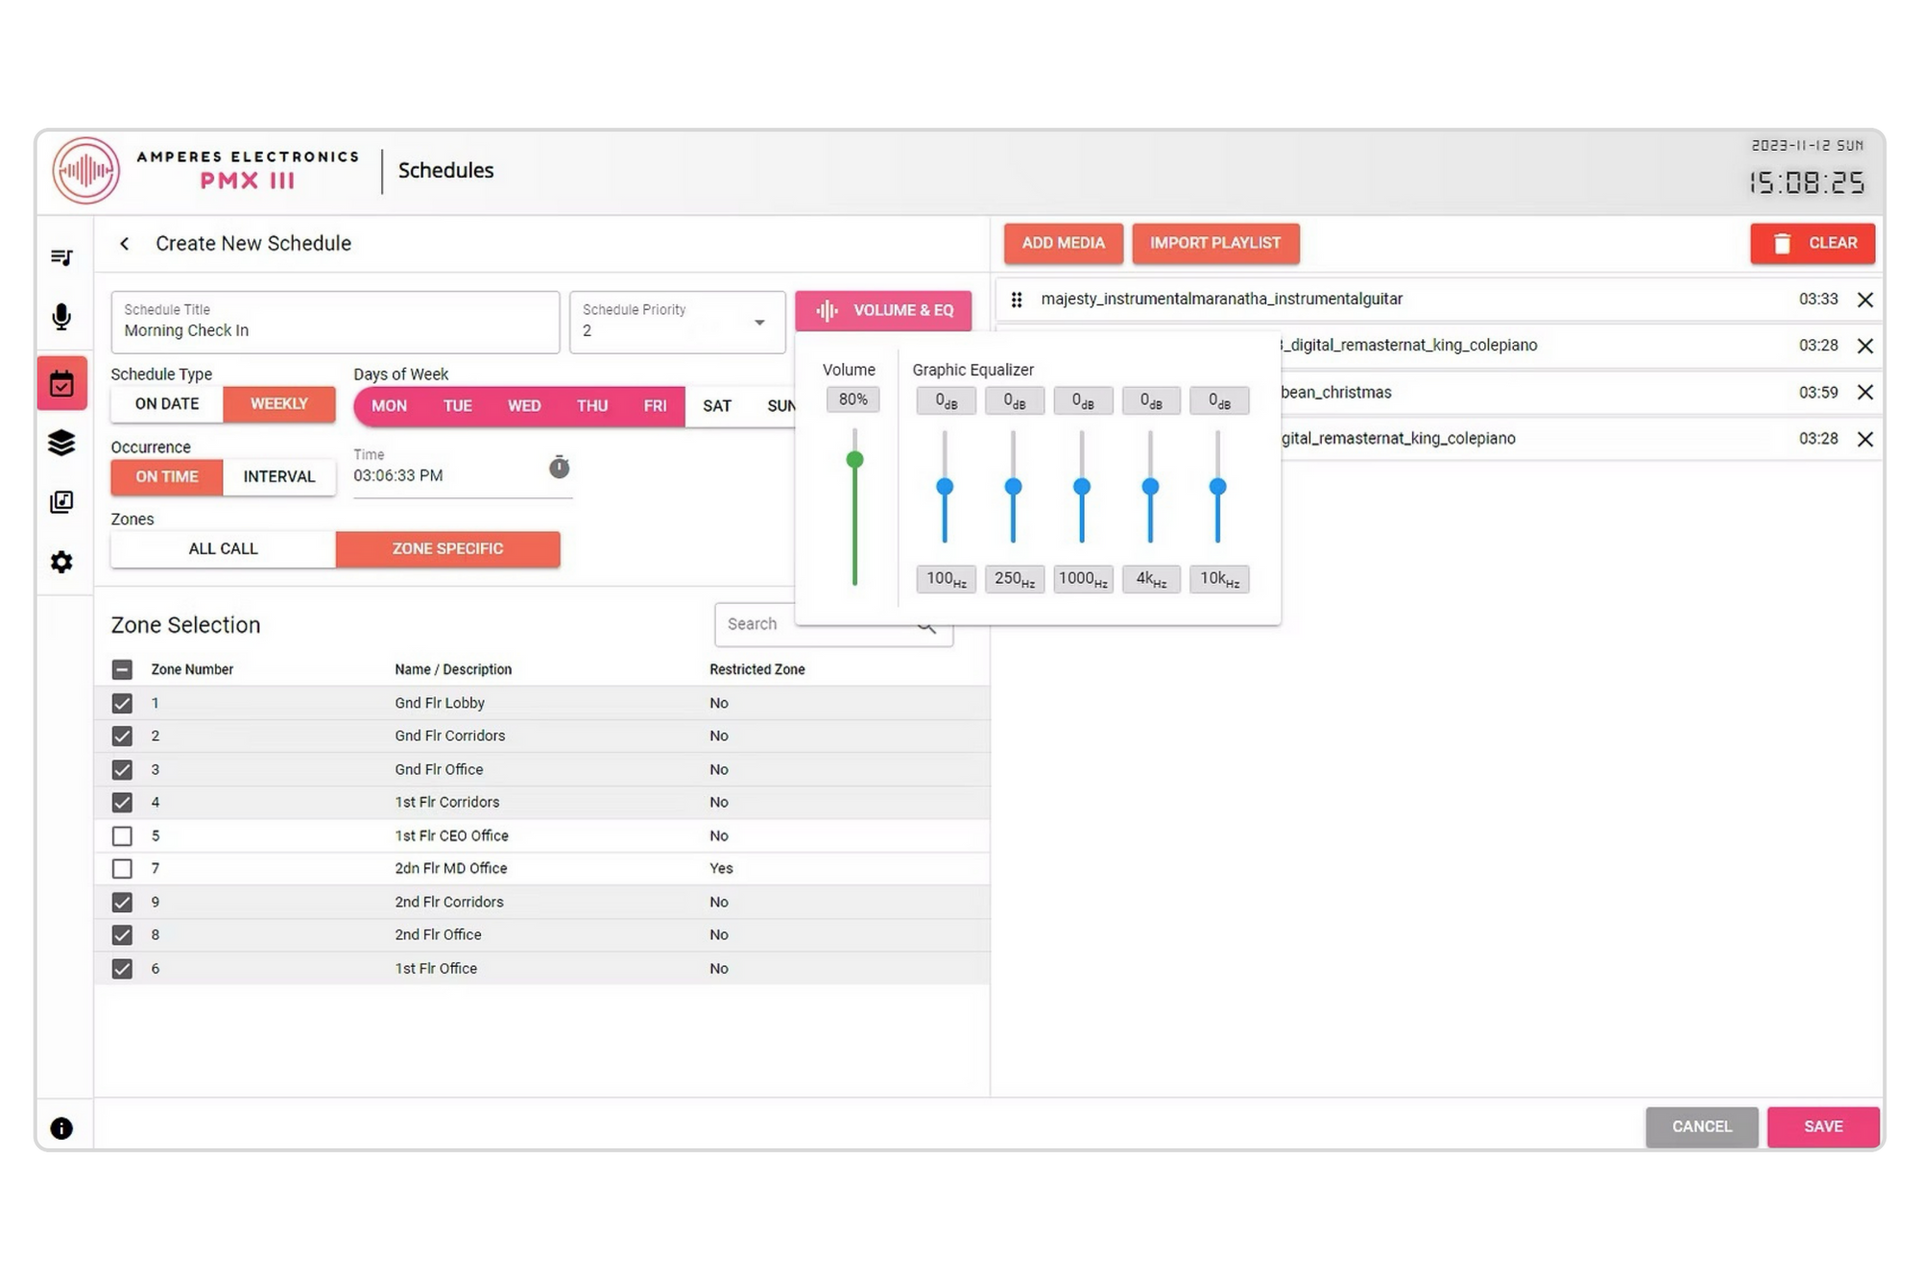The width and height of the screenshot is (1920, 1280).
Task: Toggle WED day of week
Action: [524, 406]
